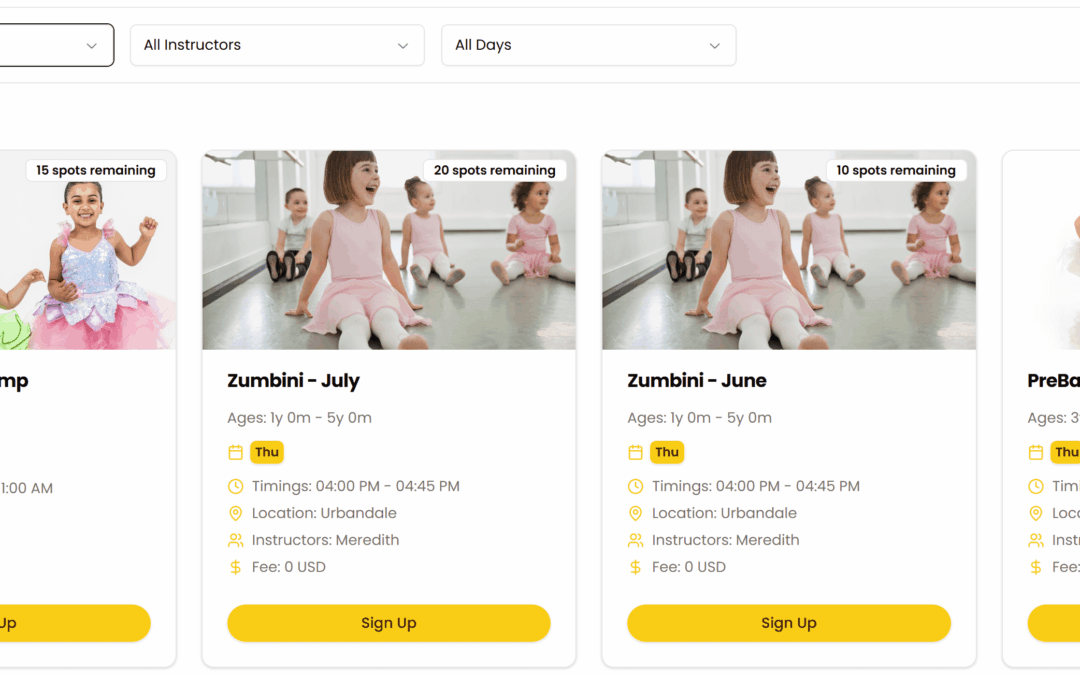Click the 20 spots remaining badge
The height and width of the screenshot is (675, 1080).
tap(494, 171)
